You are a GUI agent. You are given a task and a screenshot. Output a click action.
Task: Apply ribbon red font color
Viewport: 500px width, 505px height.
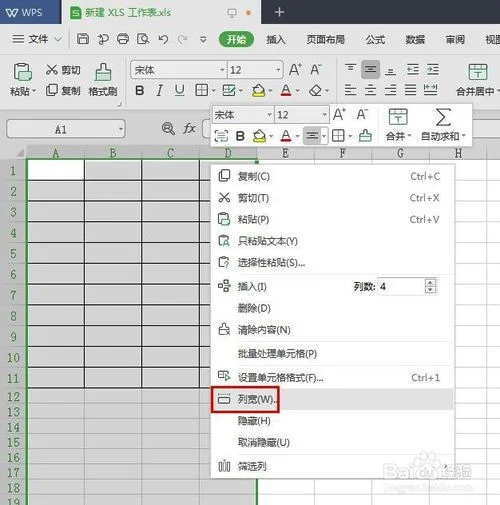[x=286, y=90]
